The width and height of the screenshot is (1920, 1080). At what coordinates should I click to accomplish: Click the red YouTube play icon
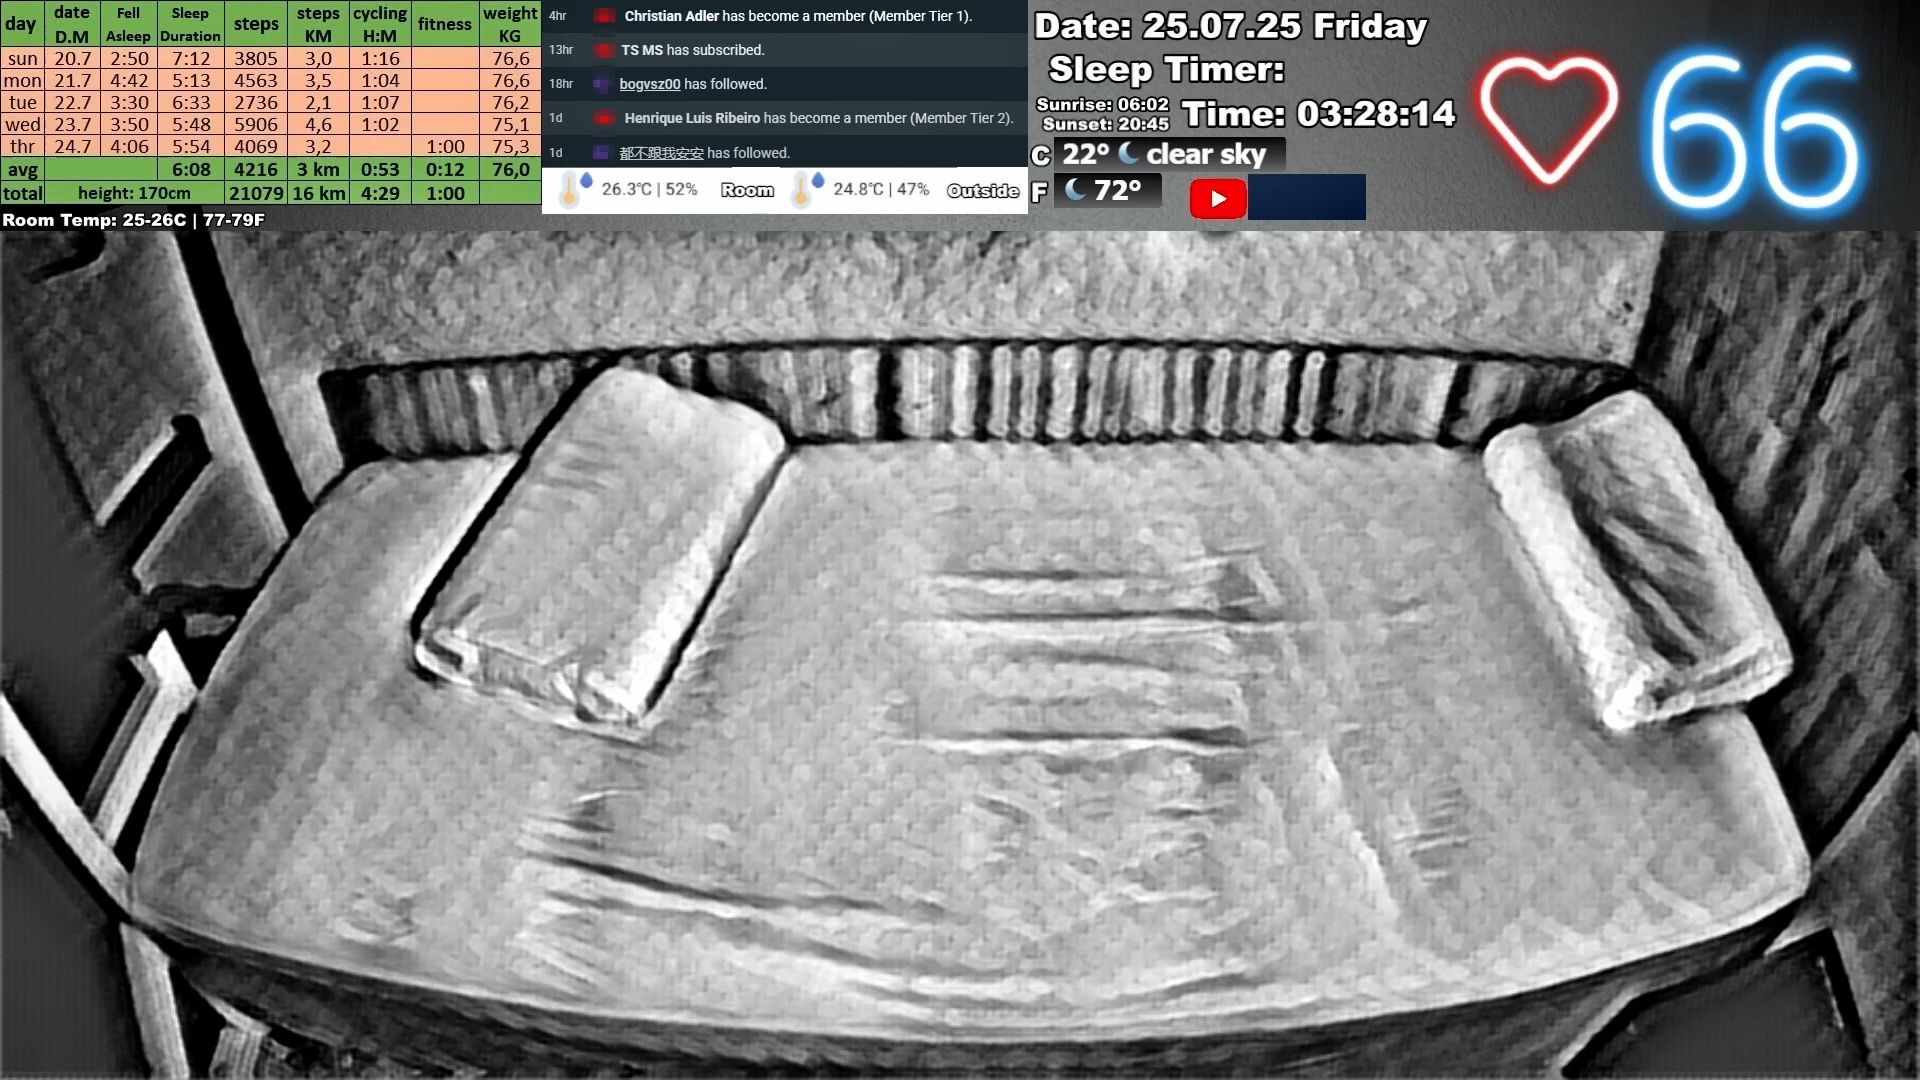tap(1218, 198)
